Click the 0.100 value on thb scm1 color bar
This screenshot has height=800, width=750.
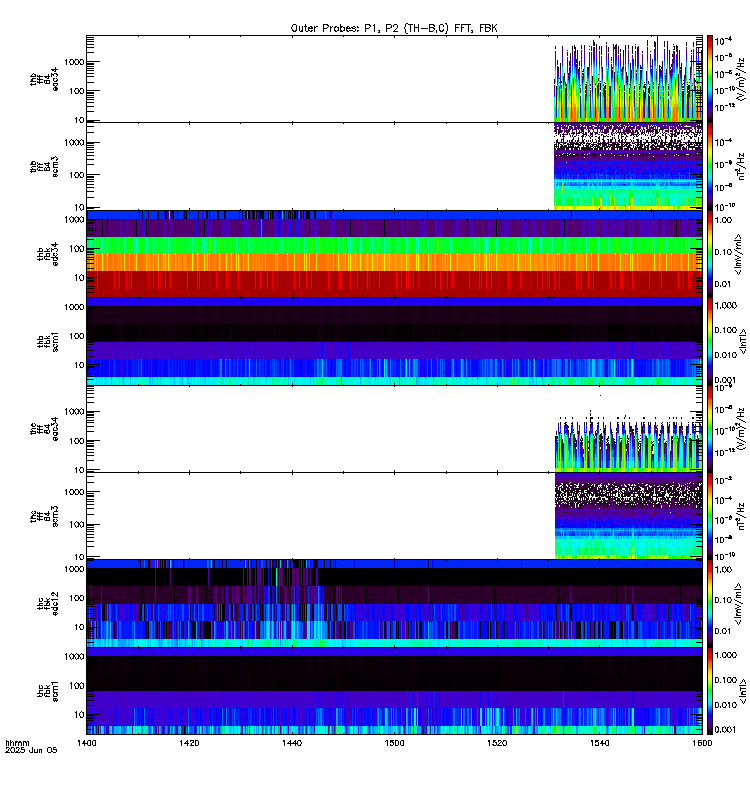(726, 331)
